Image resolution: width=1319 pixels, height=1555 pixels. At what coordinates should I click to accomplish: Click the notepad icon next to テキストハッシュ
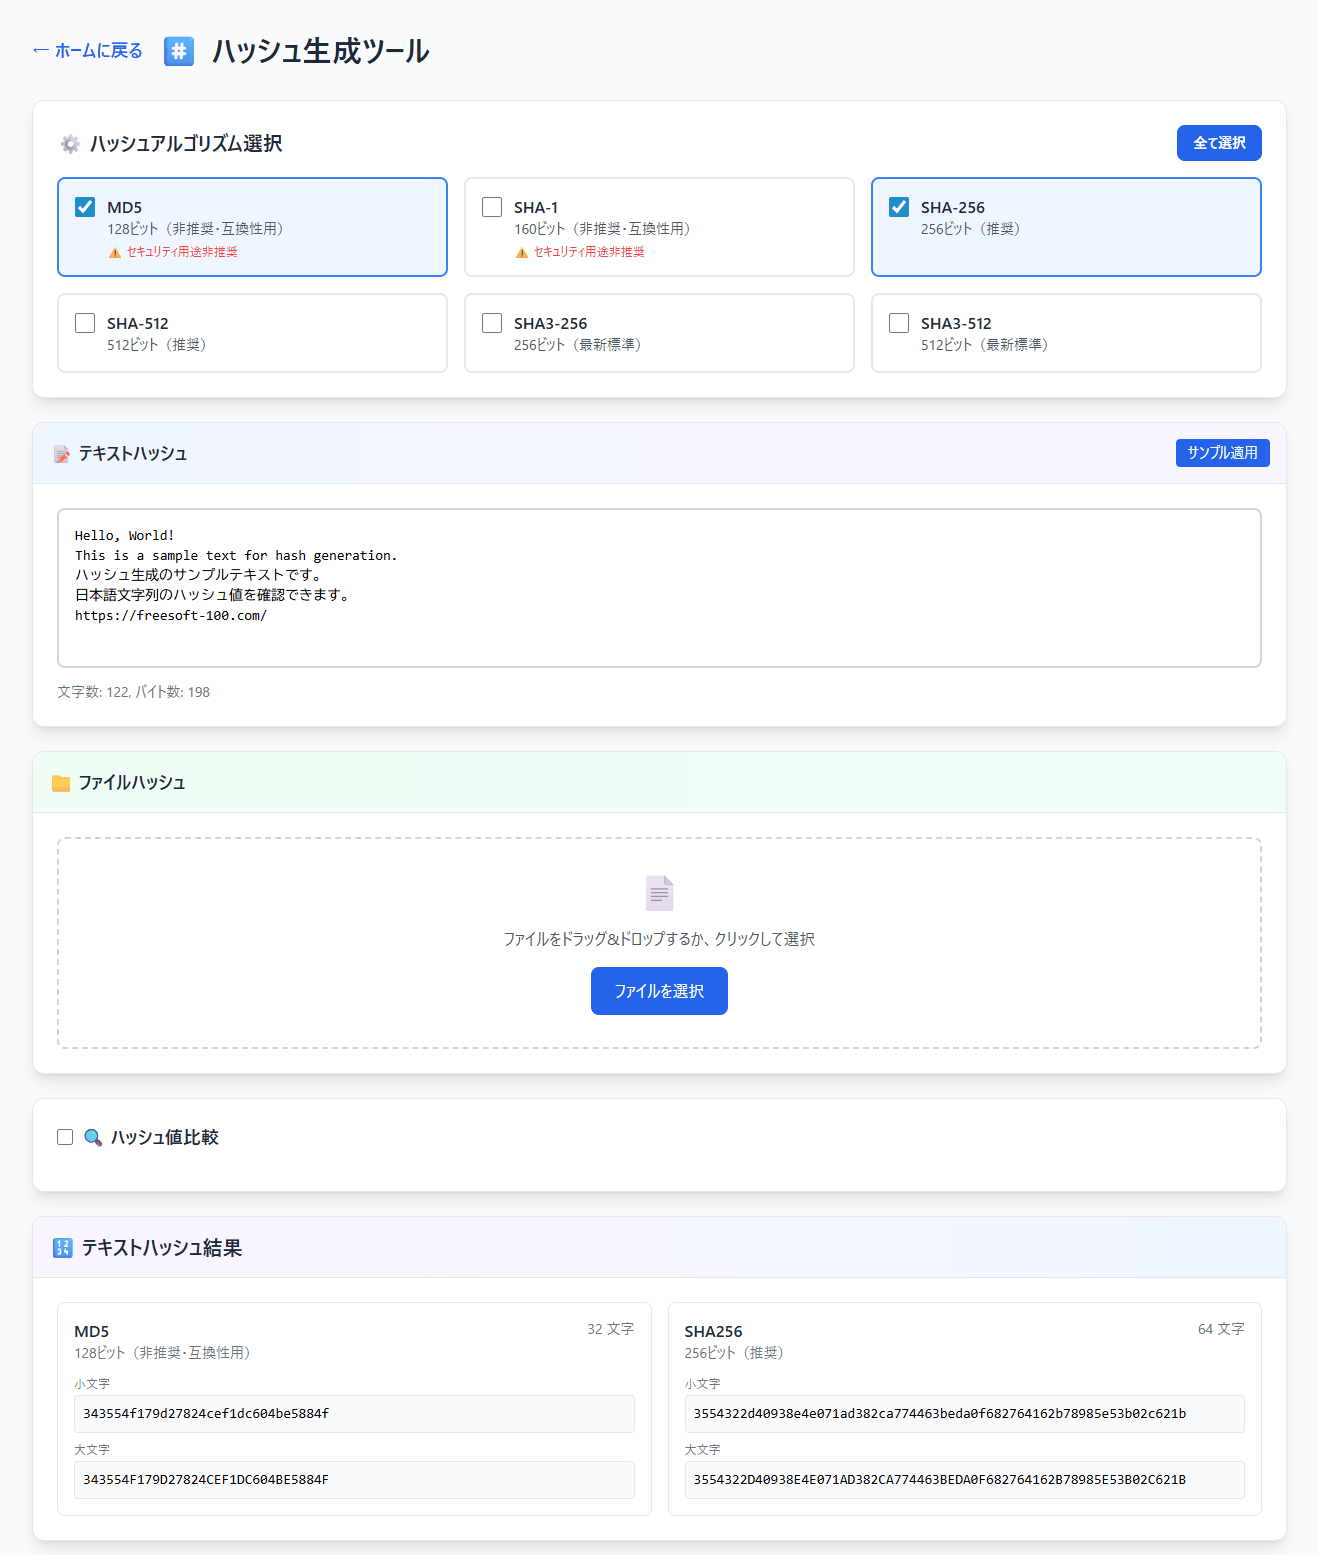tap(62, 454)
